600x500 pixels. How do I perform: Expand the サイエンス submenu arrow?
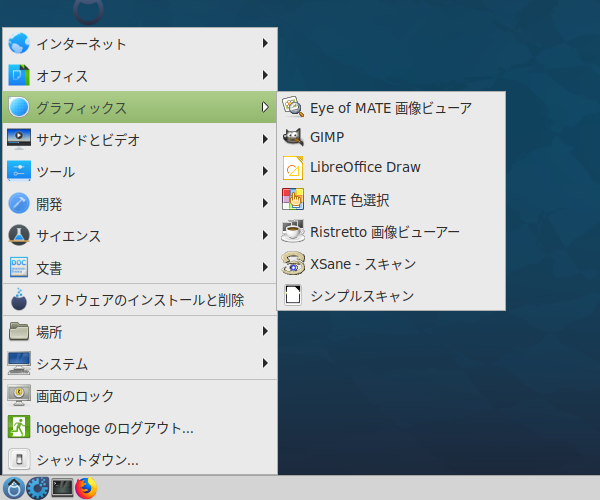coord(265,235)
